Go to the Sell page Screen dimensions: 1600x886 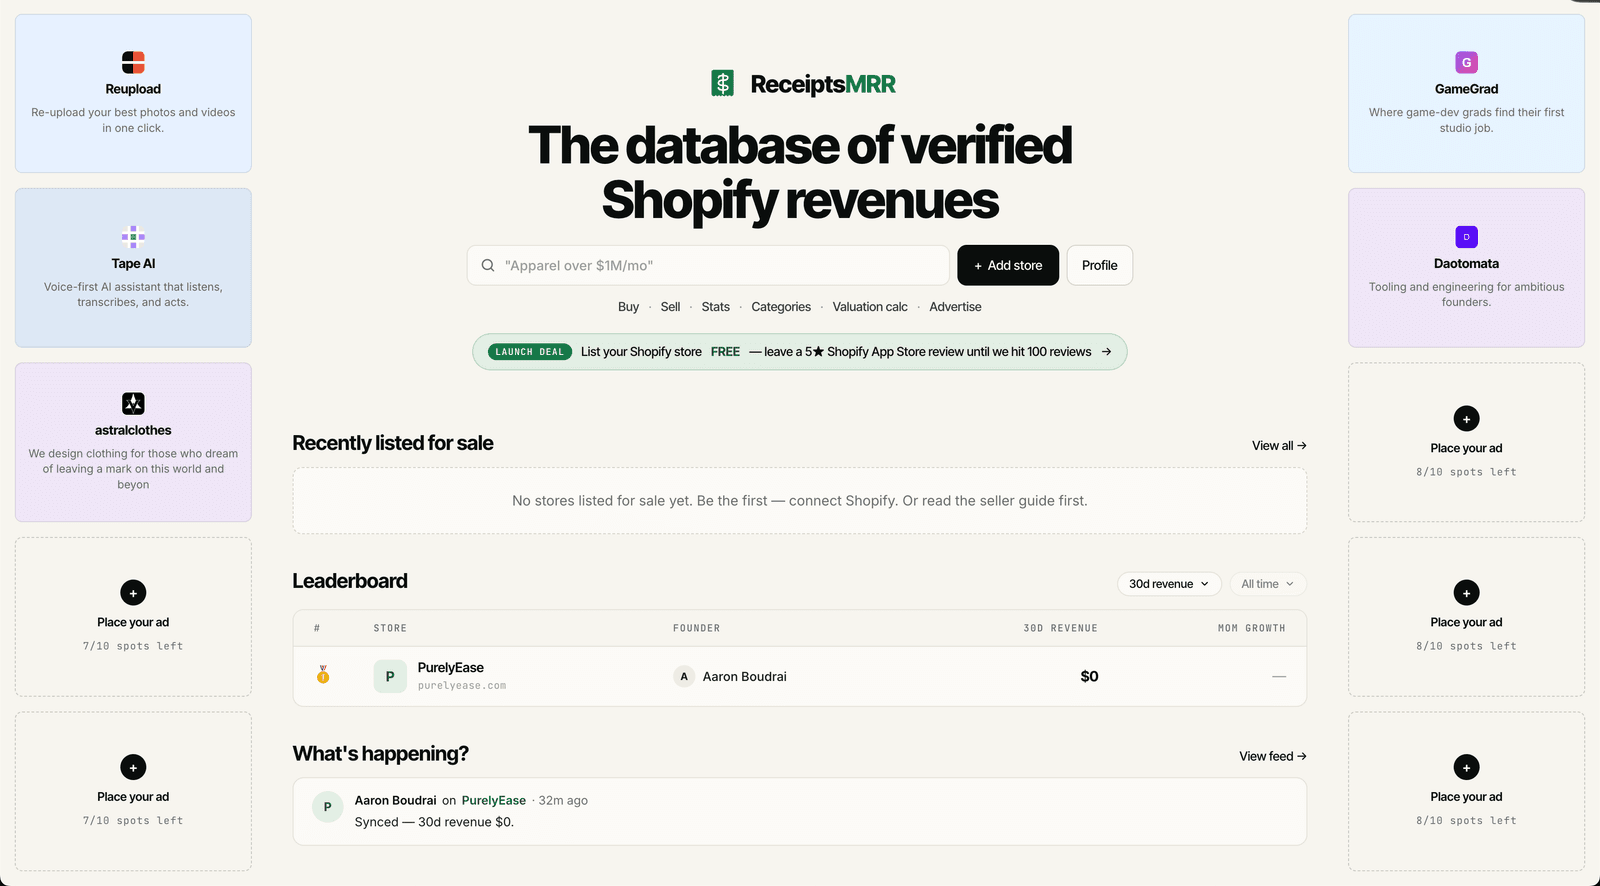click(x=670, y=307)
